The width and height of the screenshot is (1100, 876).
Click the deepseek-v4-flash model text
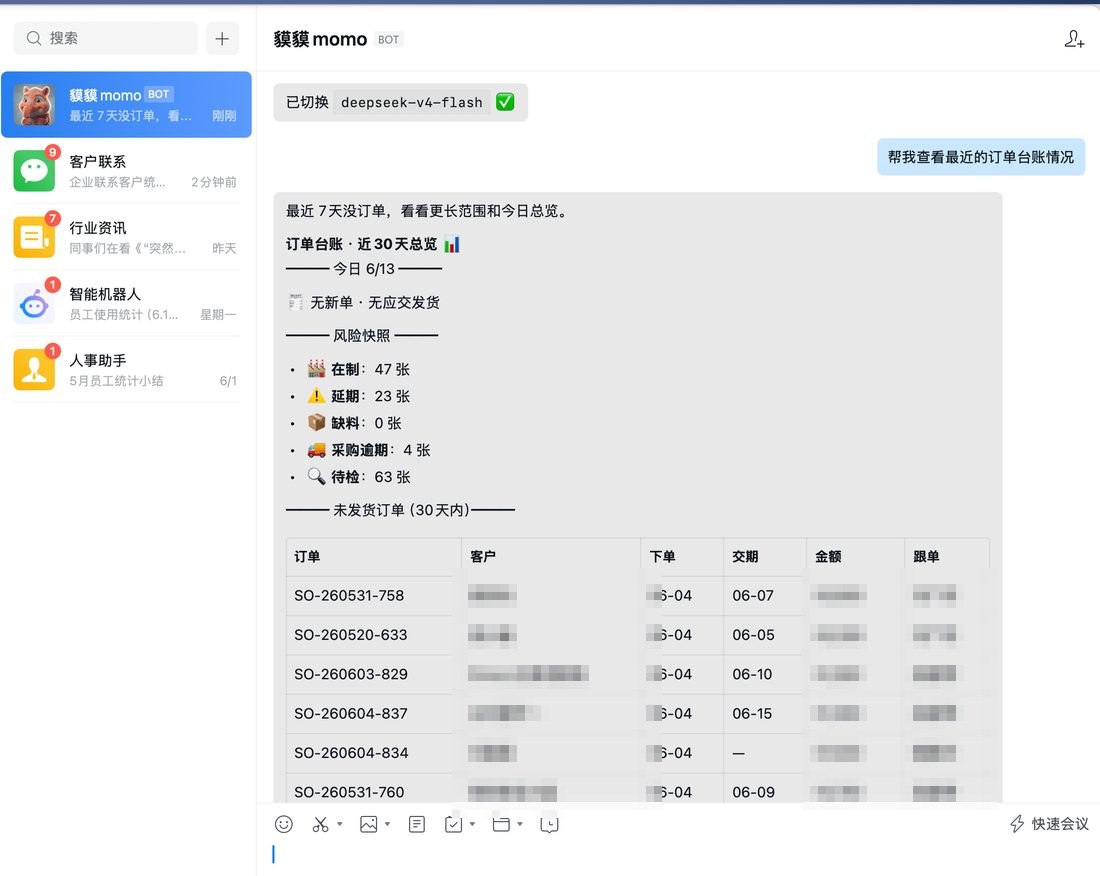[412, 102]
